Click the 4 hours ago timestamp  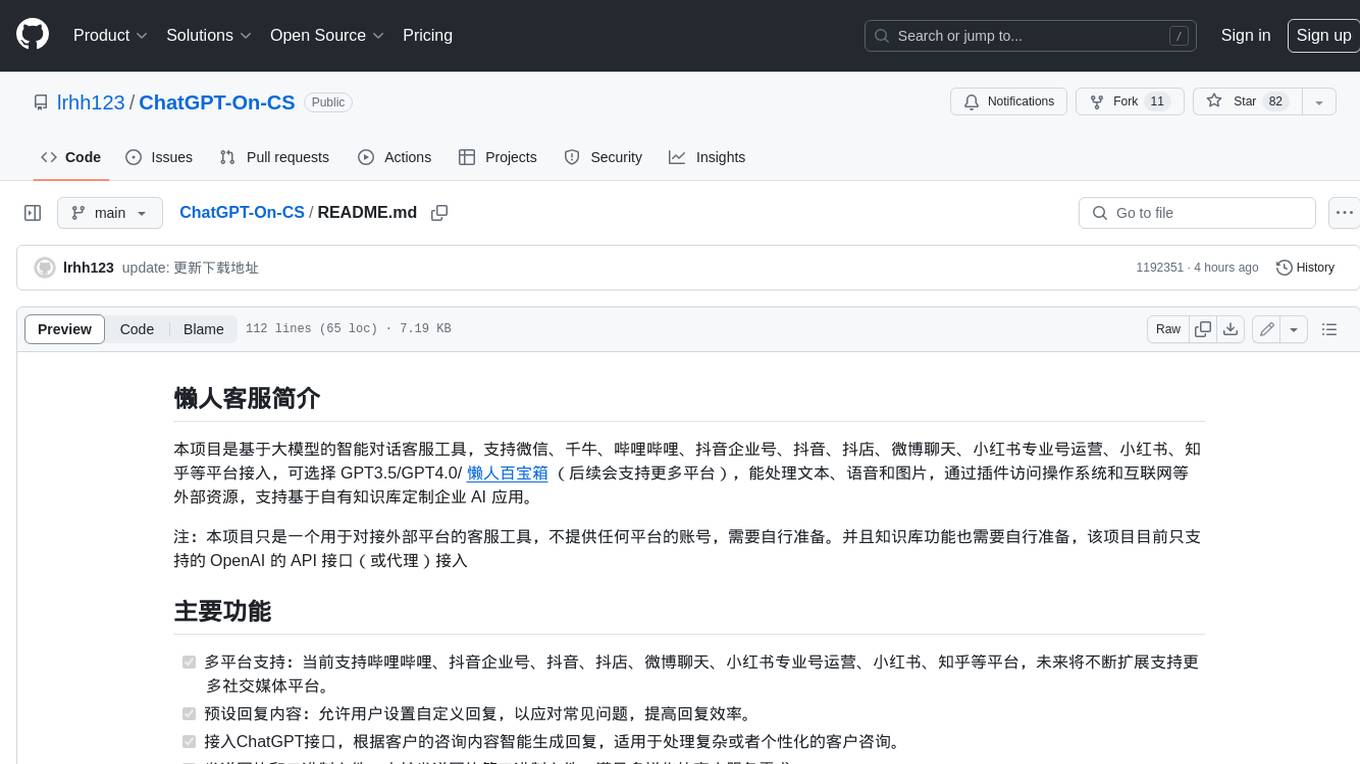(x=1225, y=268)
